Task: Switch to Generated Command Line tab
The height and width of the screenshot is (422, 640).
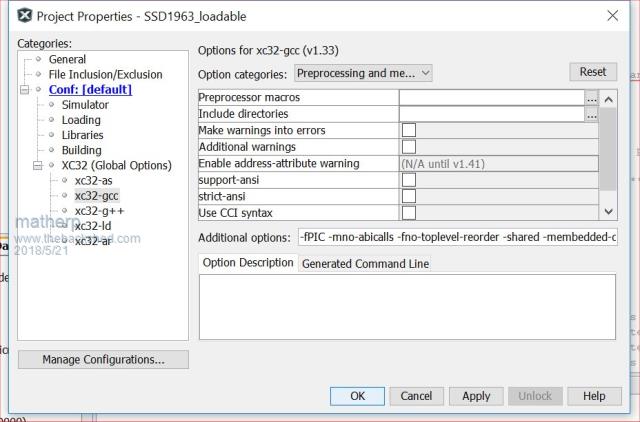Action: pos(365,264)
